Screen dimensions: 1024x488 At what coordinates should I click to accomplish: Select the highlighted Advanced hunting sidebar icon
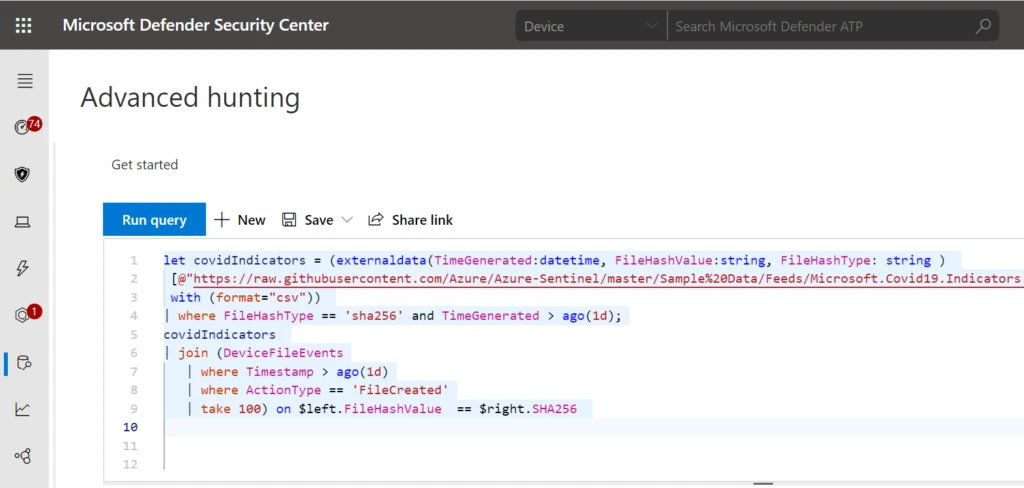coord(24,362)
